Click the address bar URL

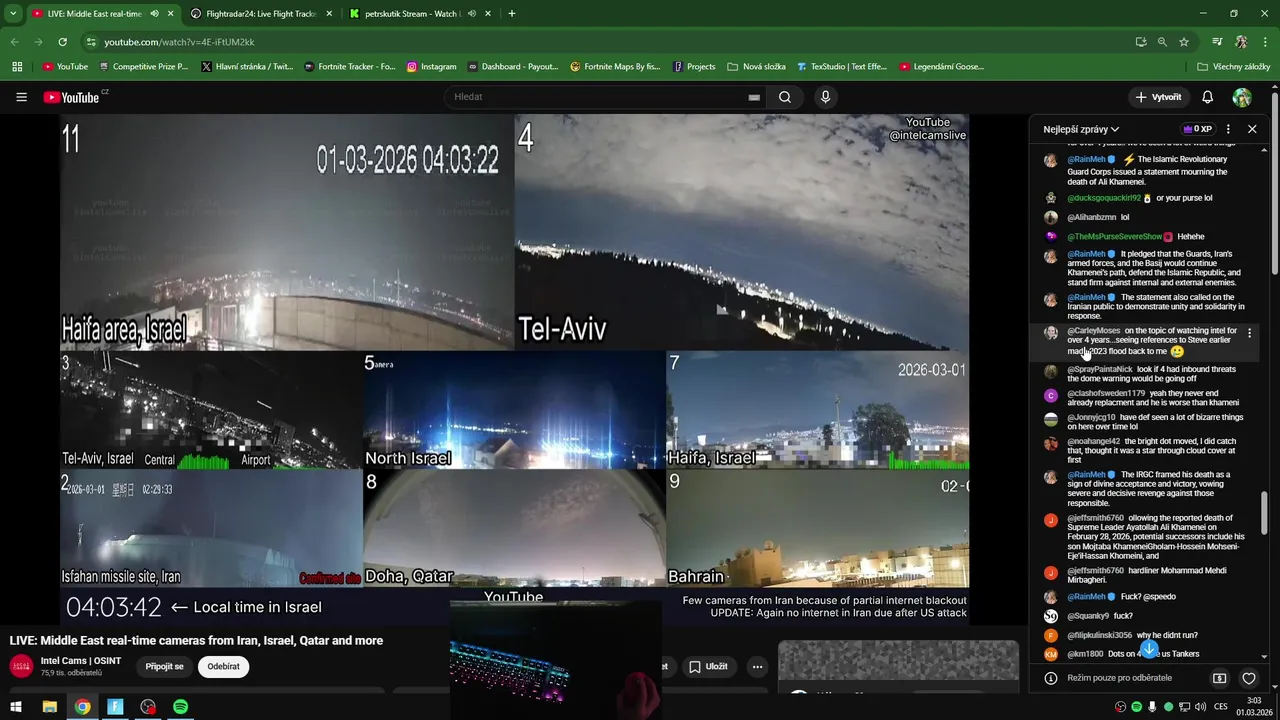click(x=180, y=42)
